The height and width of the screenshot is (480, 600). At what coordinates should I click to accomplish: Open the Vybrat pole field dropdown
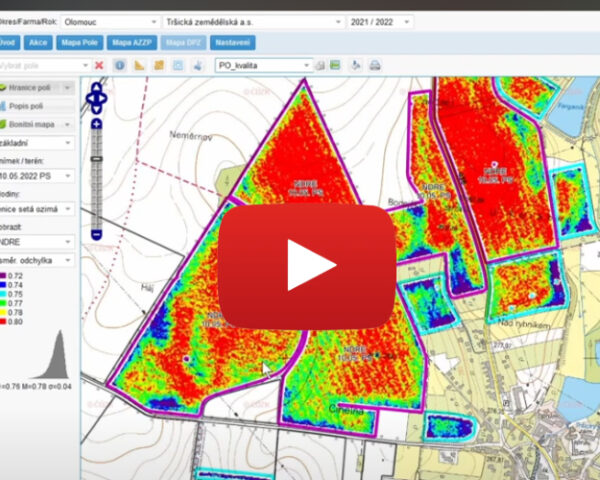[x=45, y=65]
